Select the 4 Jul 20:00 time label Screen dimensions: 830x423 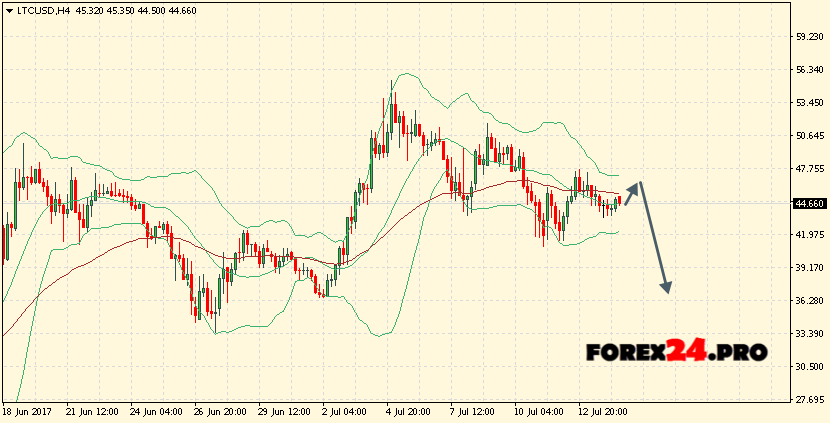click(406, 412)
